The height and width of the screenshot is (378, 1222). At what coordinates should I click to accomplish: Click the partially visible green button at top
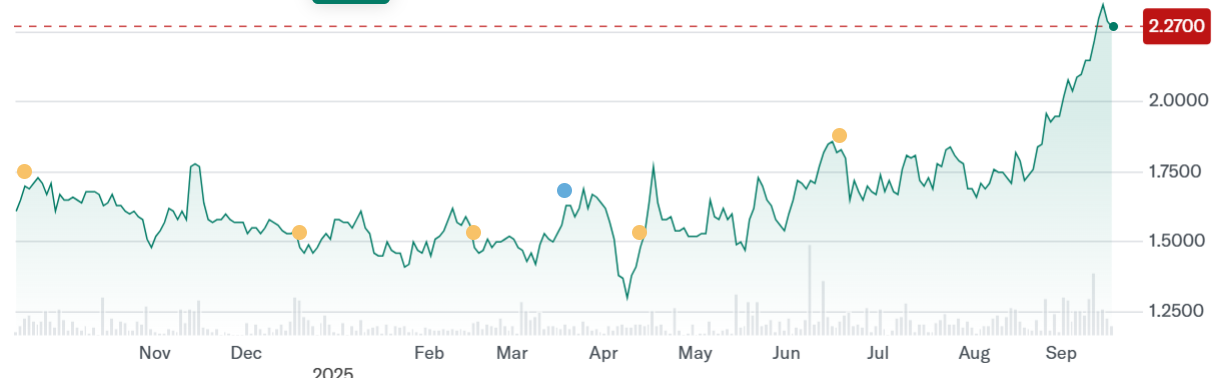pos(350,2)
